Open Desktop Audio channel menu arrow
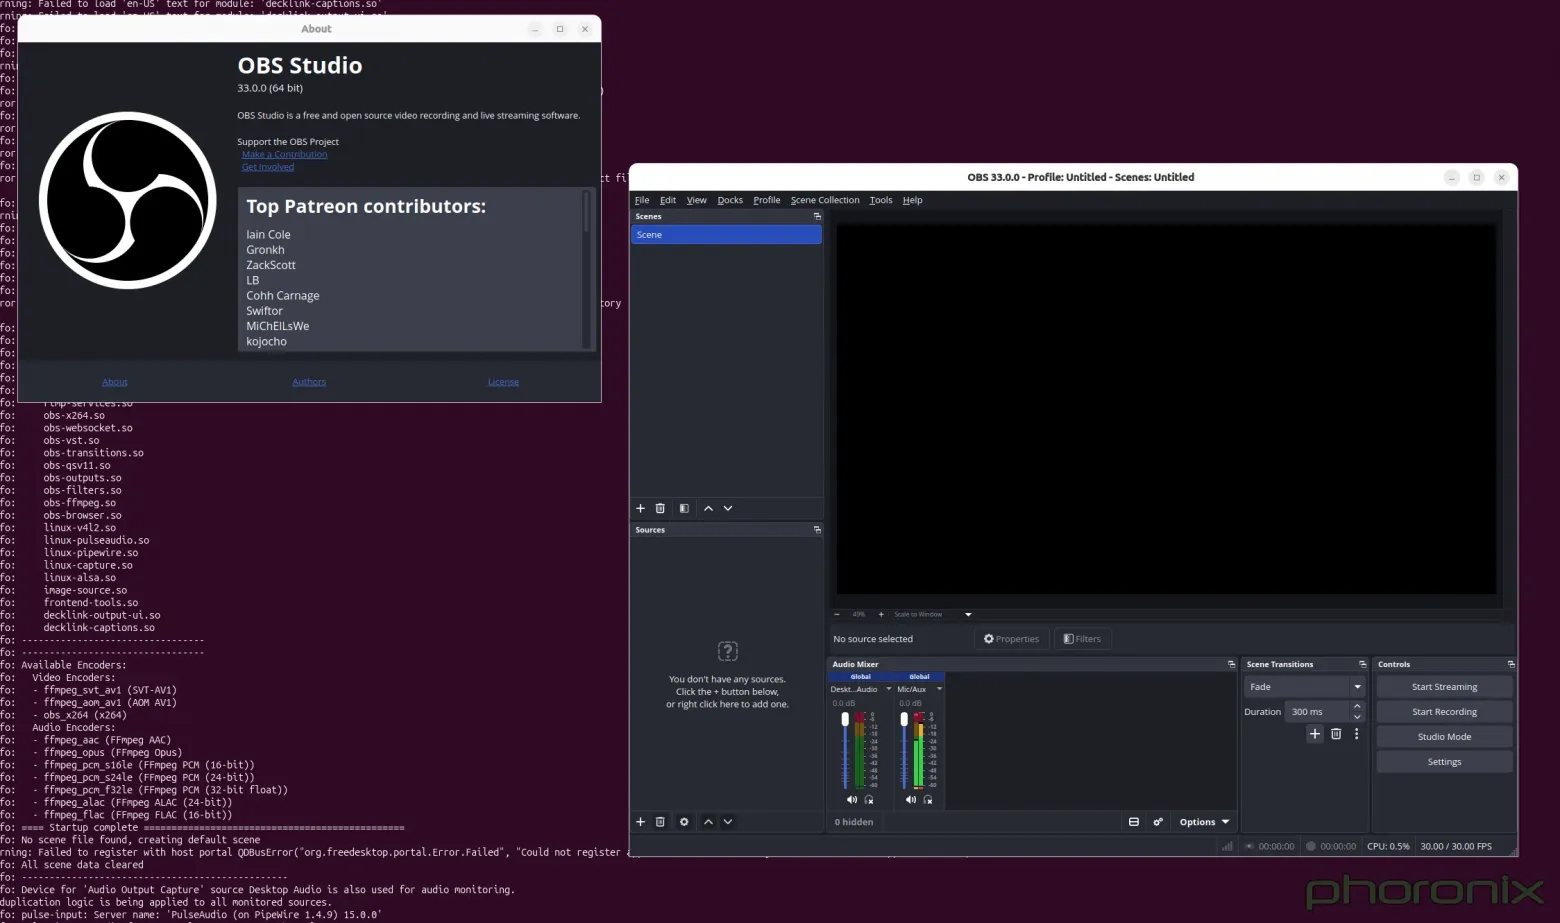This screenshot has width=1560, height=923. tap(888, 689)
